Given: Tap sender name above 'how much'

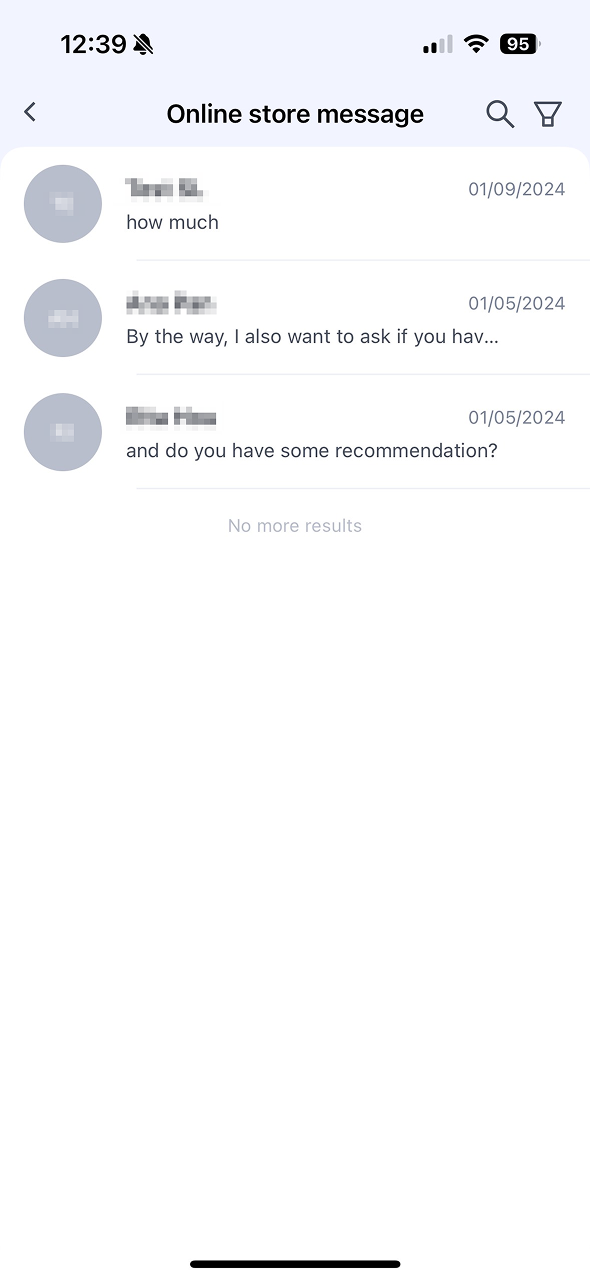Looking at the screenshot, I should (165, 189).
